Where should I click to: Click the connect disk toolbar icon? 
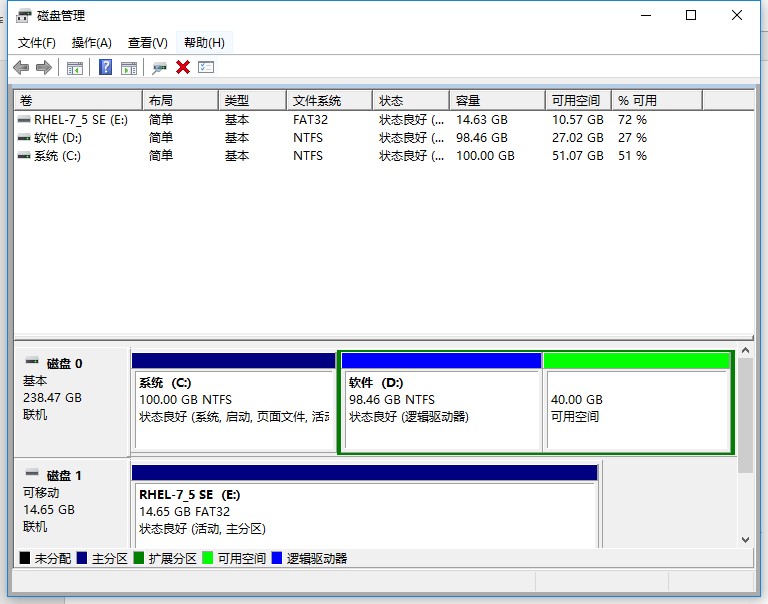[x=159, y=67]
